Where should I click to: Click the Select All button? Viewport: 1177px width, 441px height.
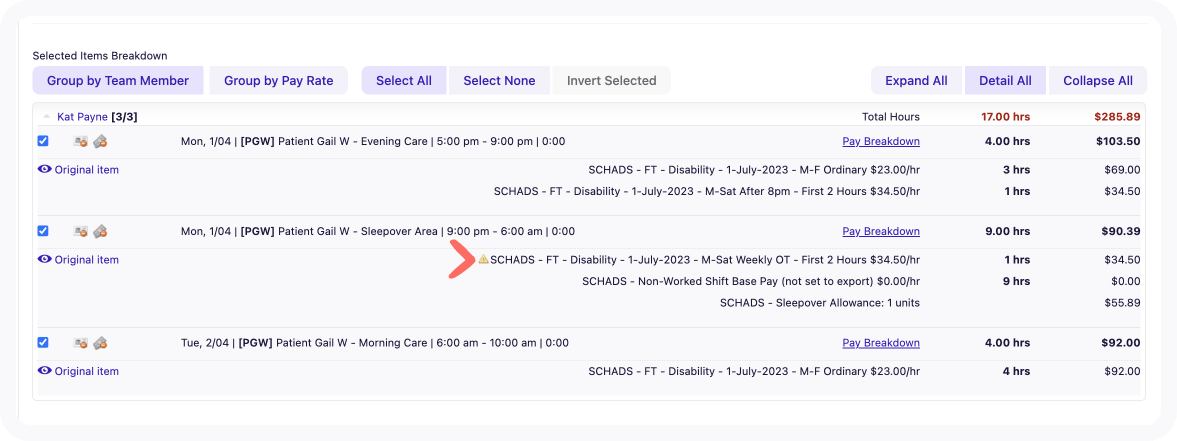point(404,80)
